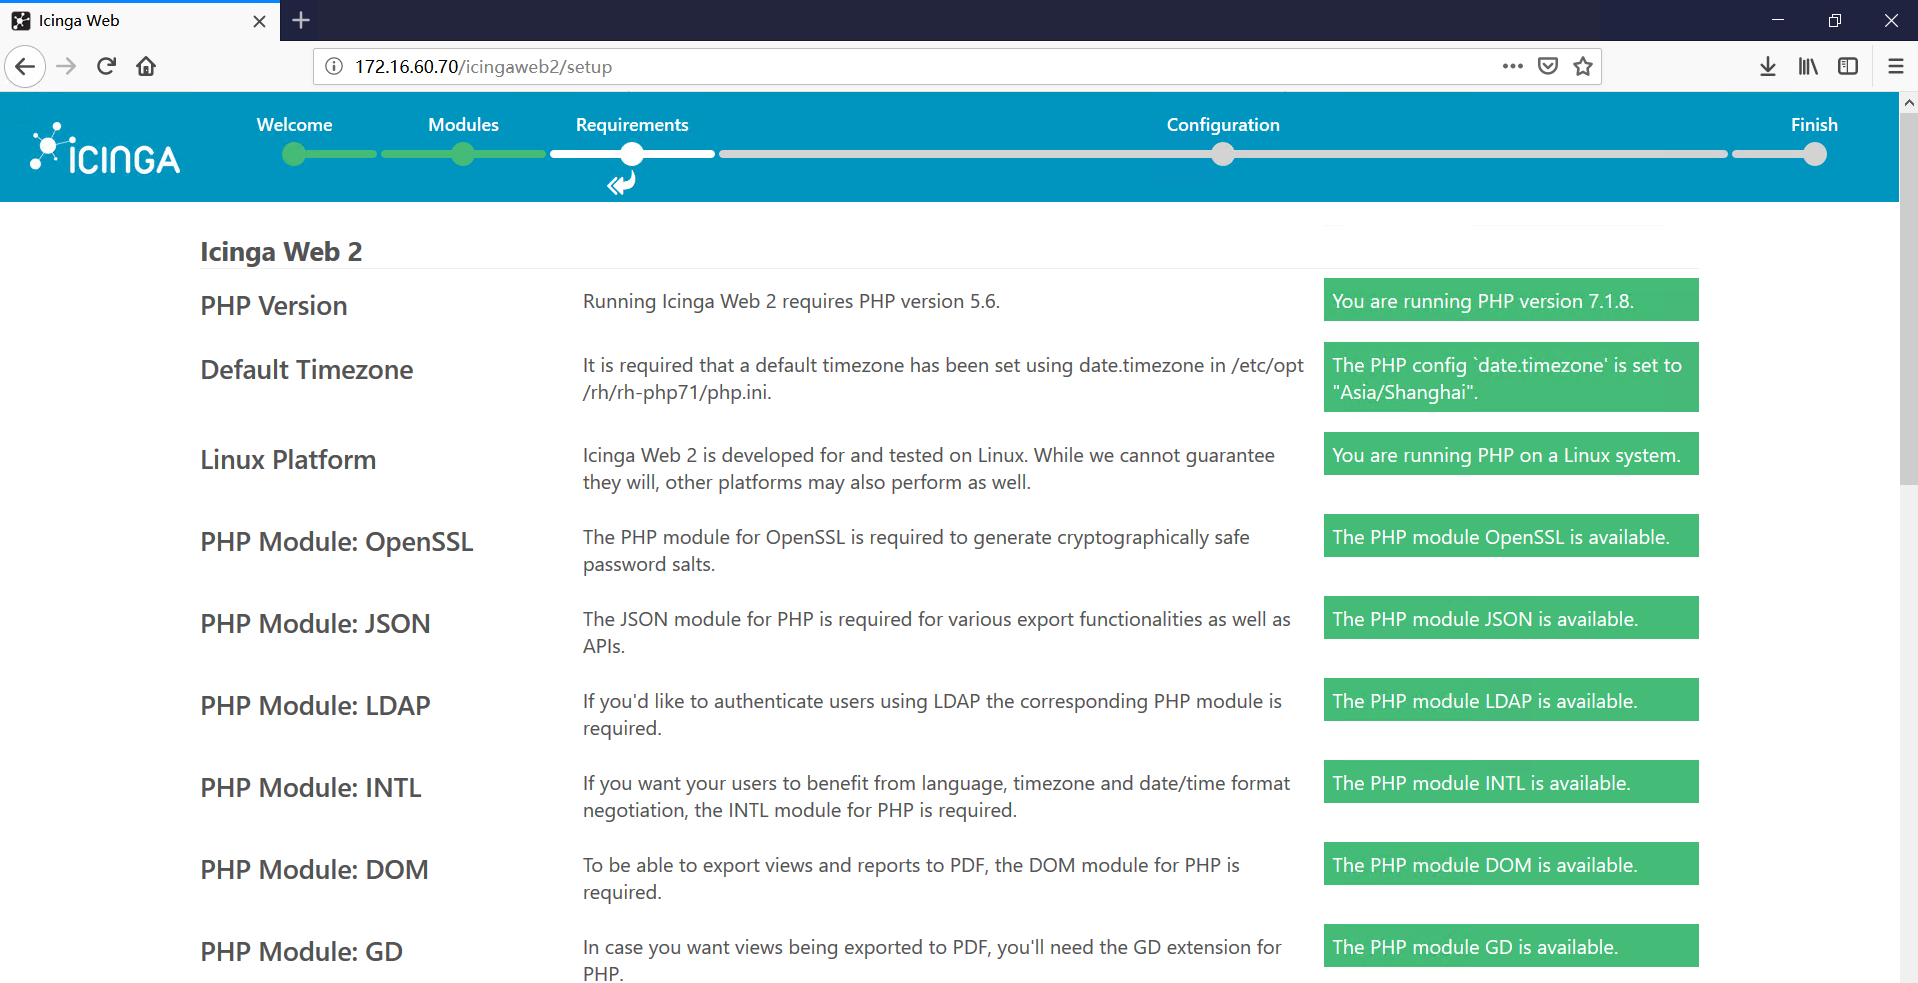Open the downloads arrow icon
Image resolution: width=1918 pixels, height=983 pixels.
(x=1768, y=67)
